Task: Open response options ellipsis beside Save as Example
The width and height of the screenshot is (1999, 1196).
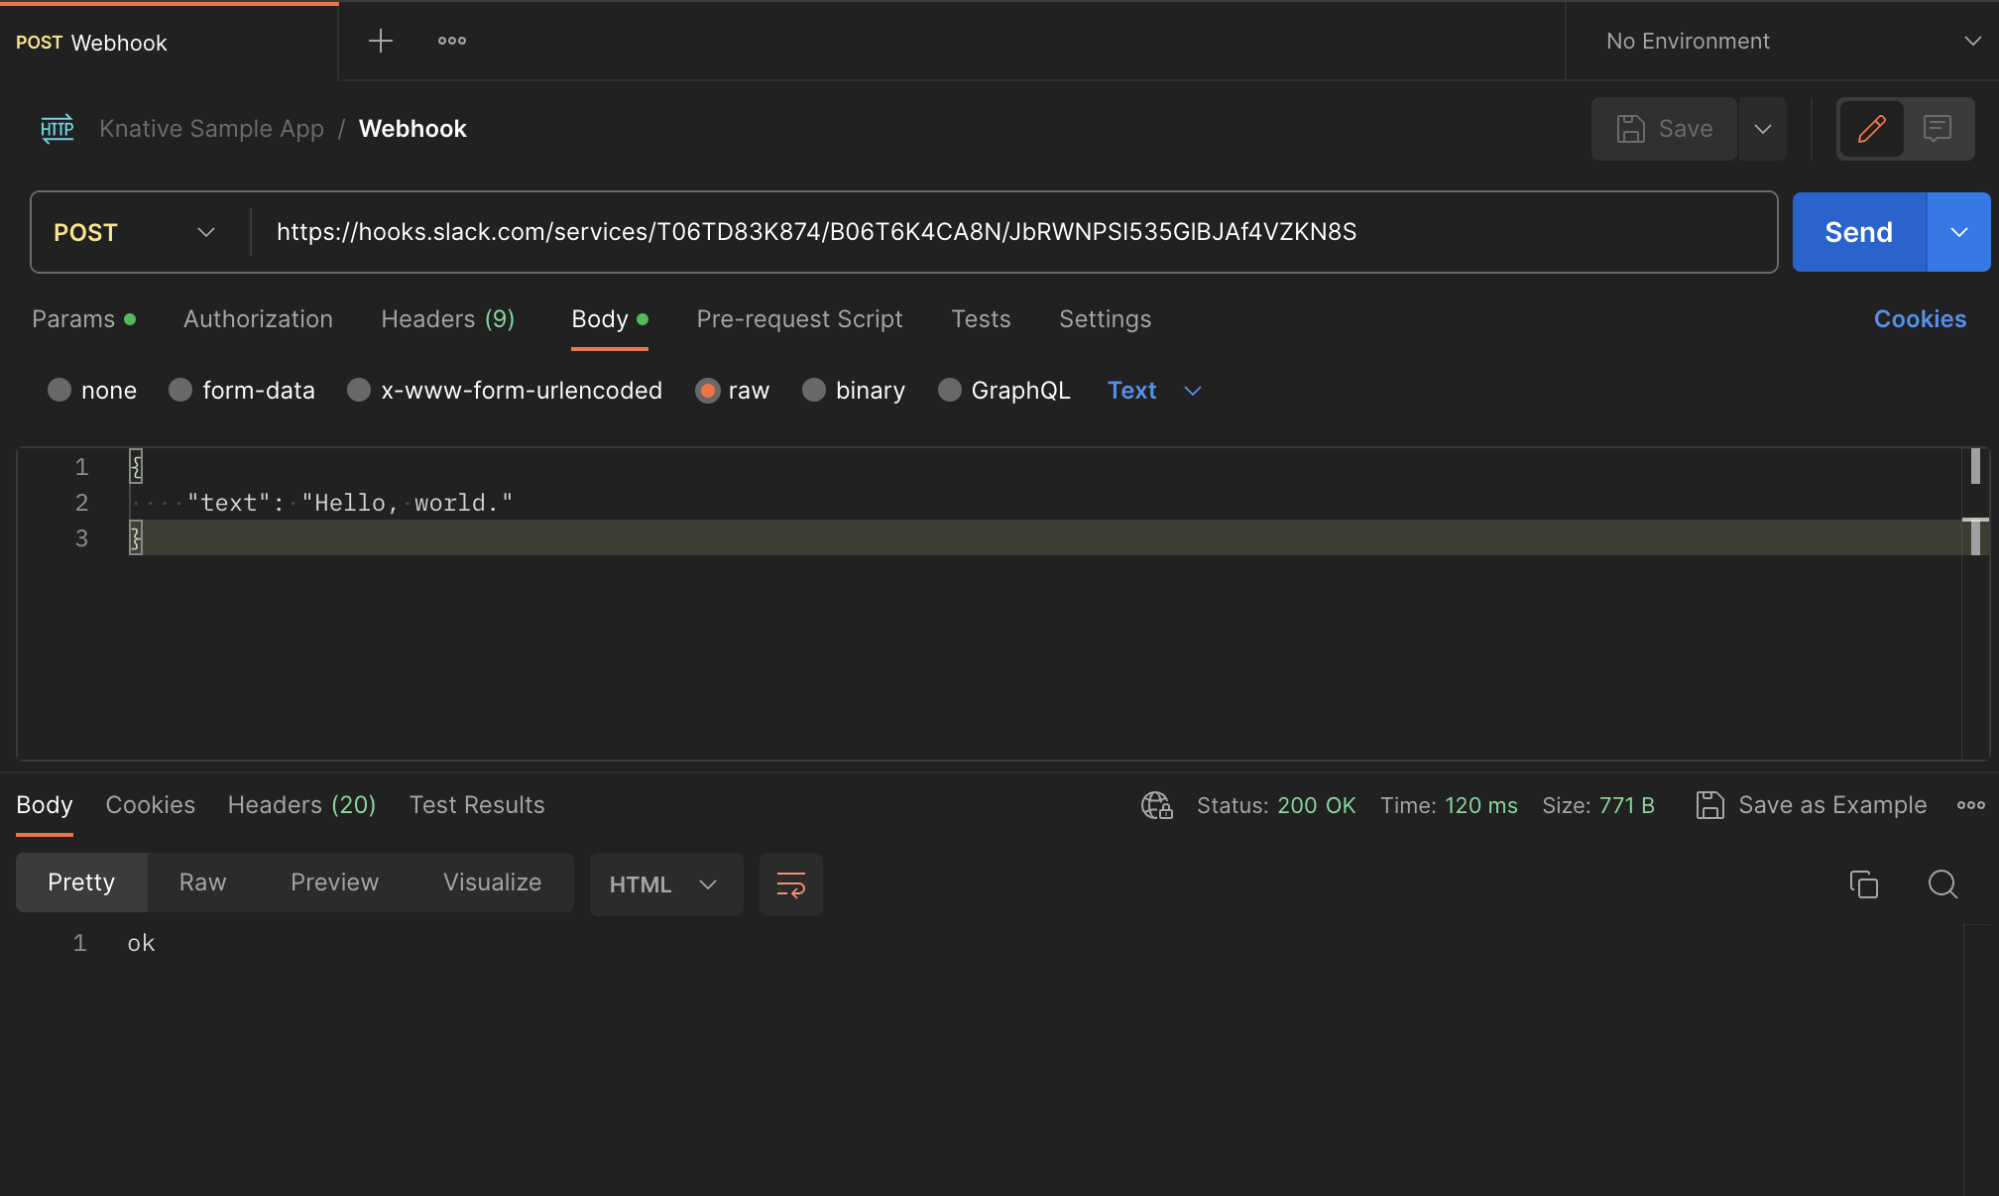Action: click(1970, 805)
